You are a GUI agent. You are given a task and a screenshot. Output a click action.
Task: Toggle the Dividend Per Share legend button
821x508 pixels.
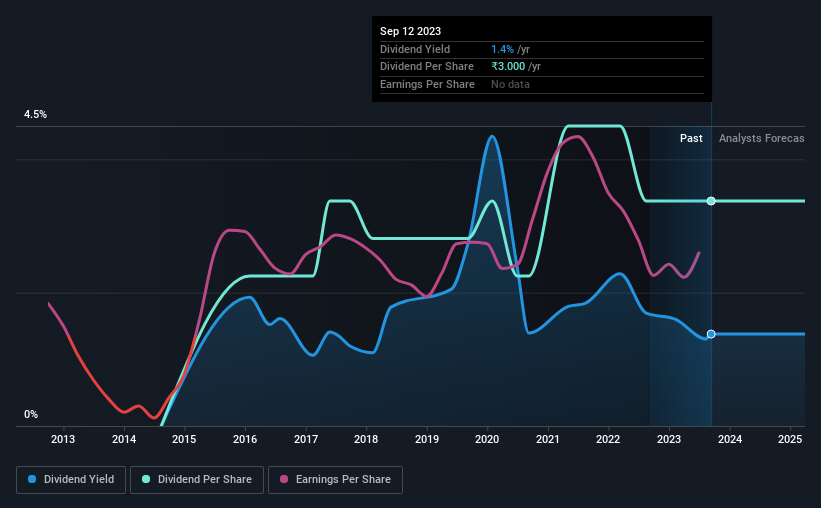click(197, 480)
